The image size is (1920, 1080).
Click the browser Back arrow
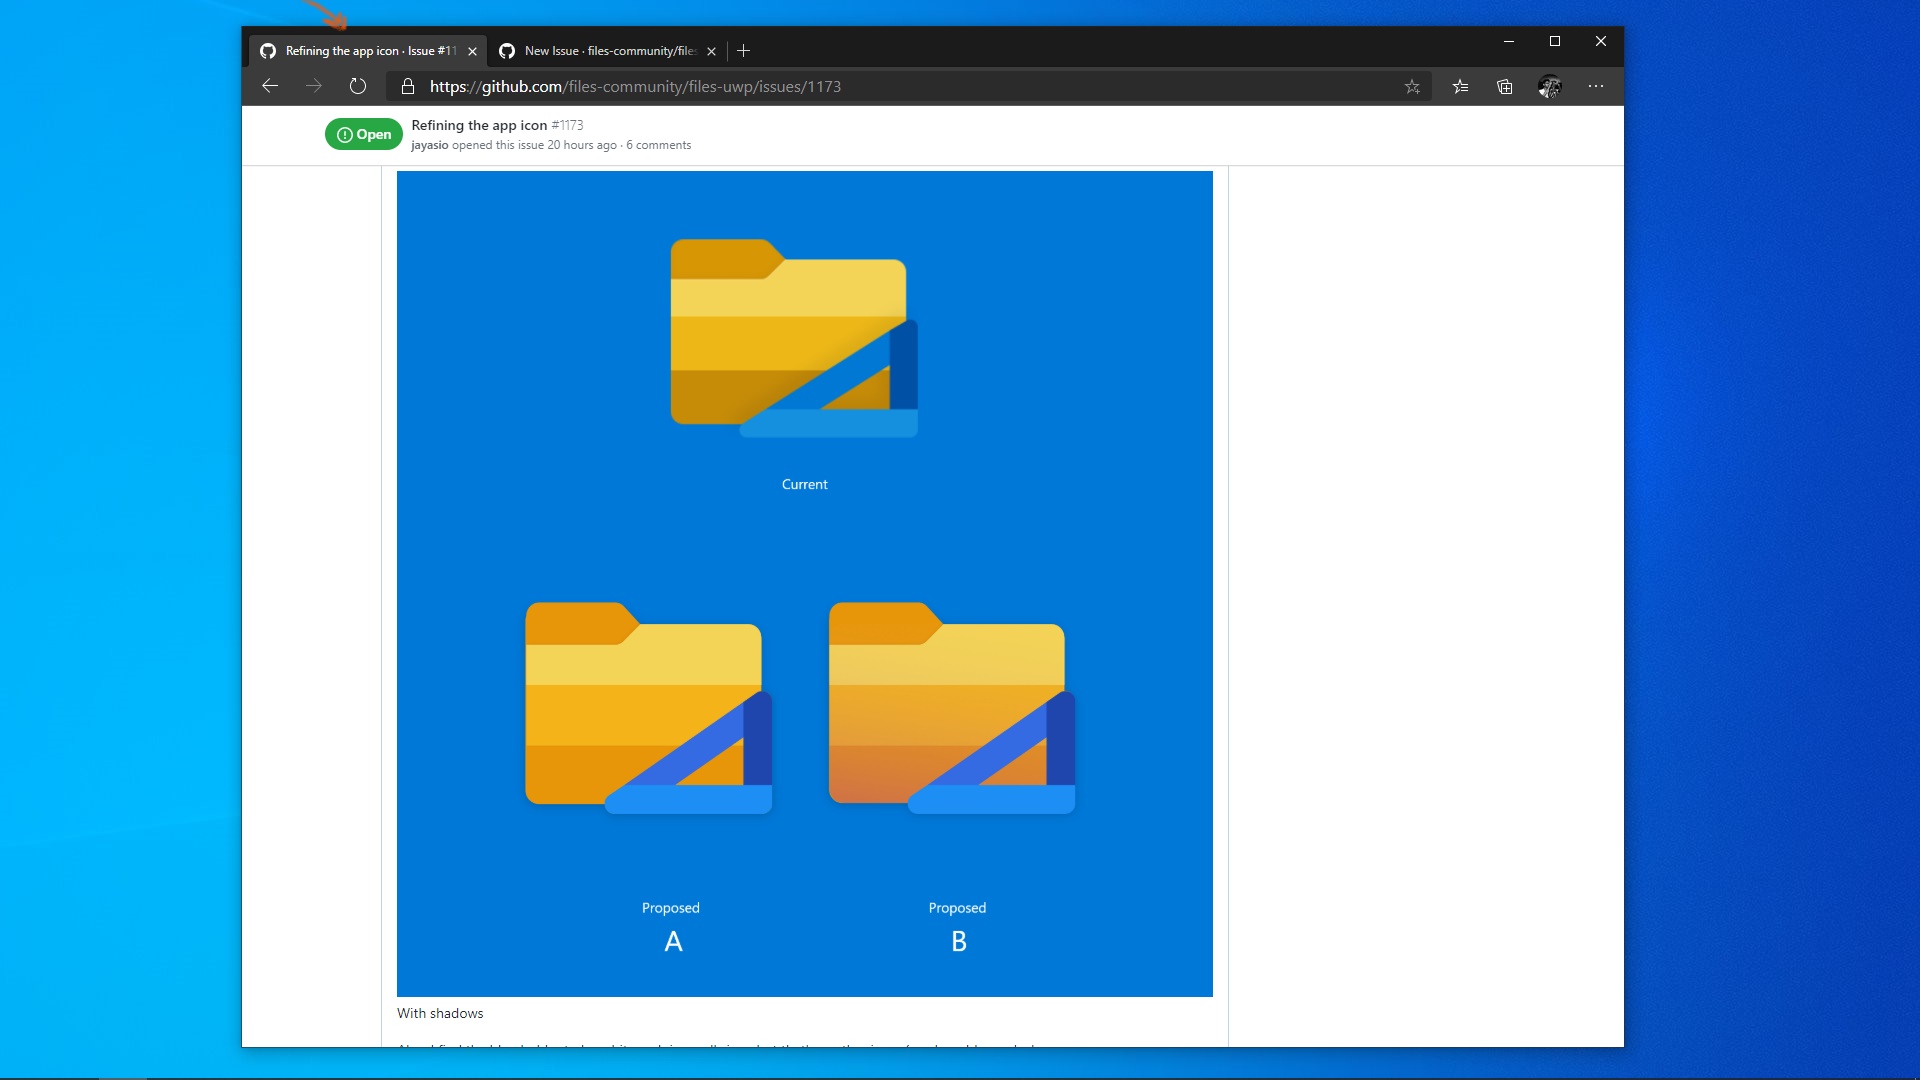pos(270,86)
